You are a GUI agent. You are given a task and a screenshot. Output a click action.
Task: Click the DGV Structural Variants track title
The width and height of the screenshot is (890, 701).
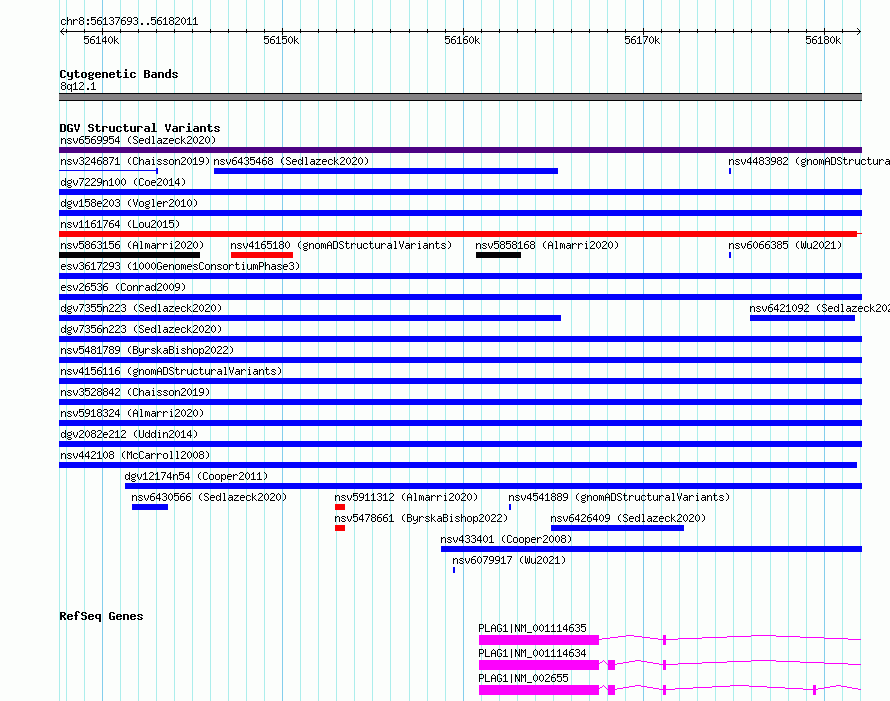(140, 128)
